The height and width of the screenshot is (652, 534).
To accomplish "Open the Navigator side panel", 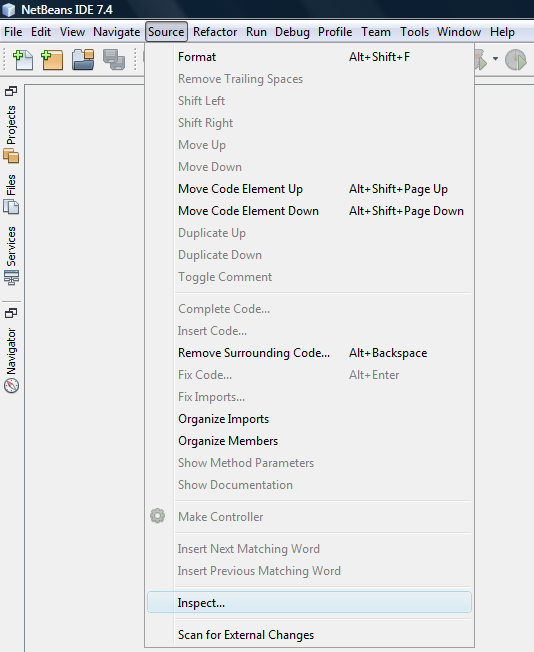I will (11, 360).
